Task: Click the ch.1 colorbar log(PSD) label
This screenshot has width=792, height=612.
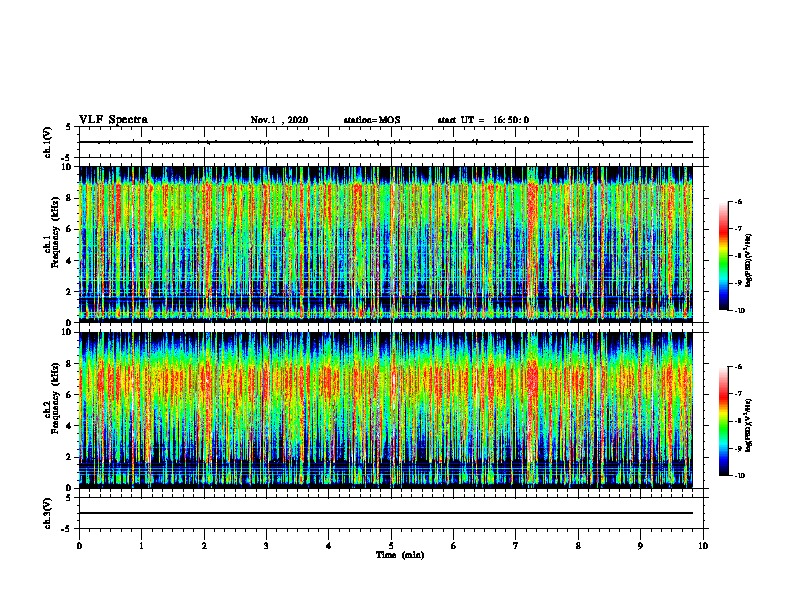Action: click(748, 261)
